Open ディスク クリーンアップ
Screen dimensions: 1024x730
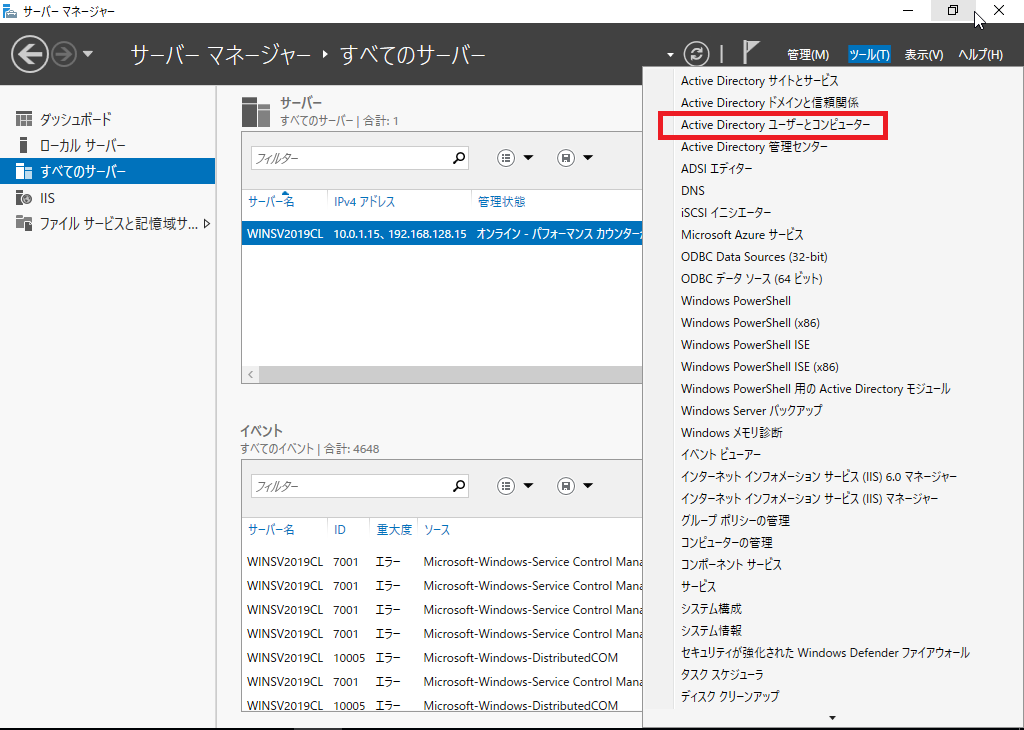pos(729,697)
